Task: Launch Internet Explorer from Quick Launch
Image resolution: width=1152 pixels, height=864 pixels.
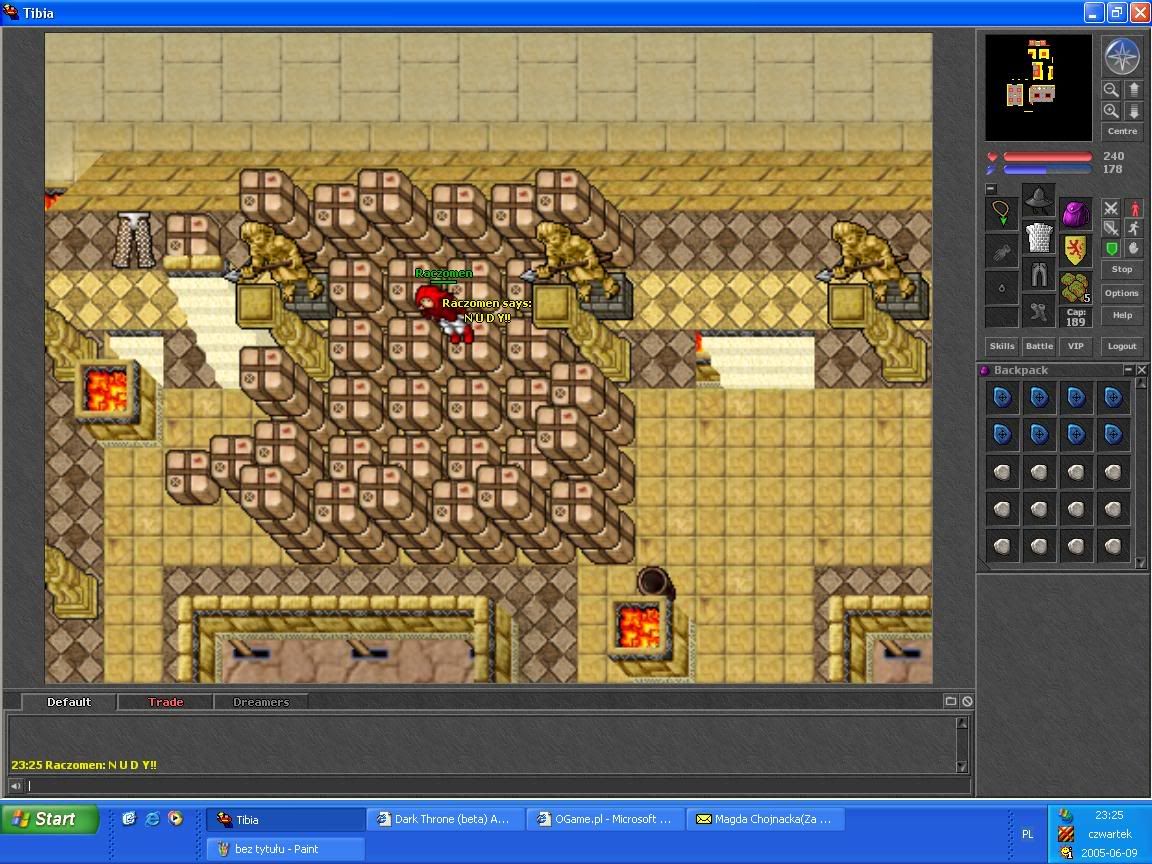Action: [152, 818]
